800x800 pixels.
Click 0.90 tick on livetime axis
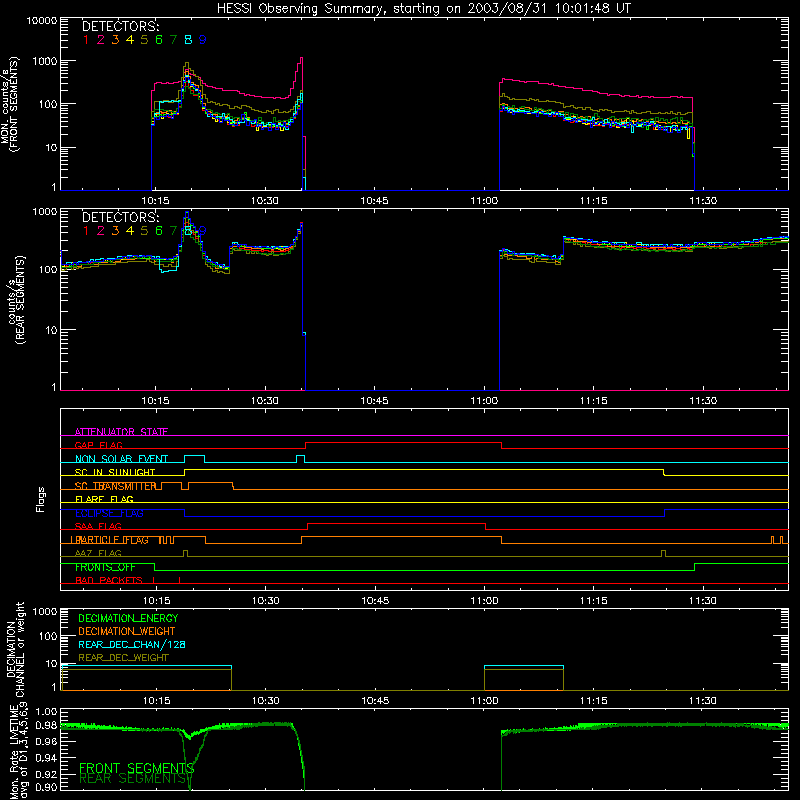coord(47,787)
